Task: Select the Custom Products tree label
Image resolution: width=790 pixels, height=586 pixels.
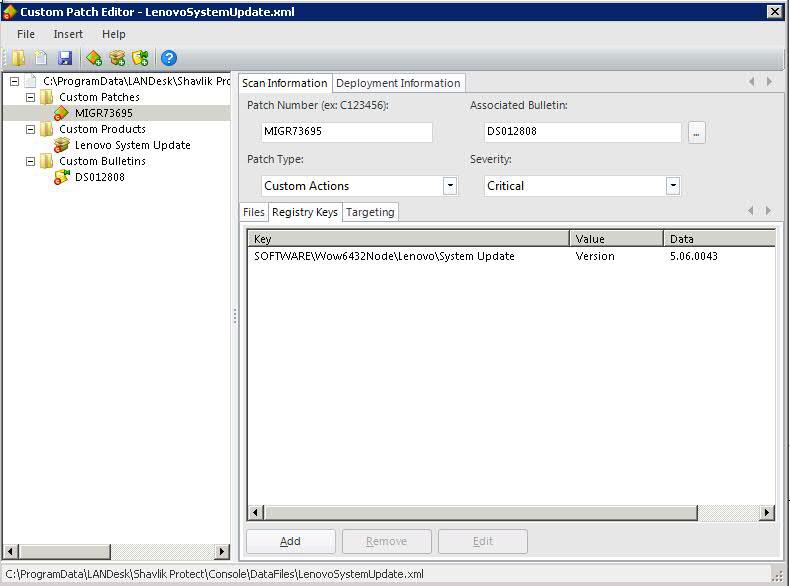Action: pyautogui.click(x=102, y=129)
